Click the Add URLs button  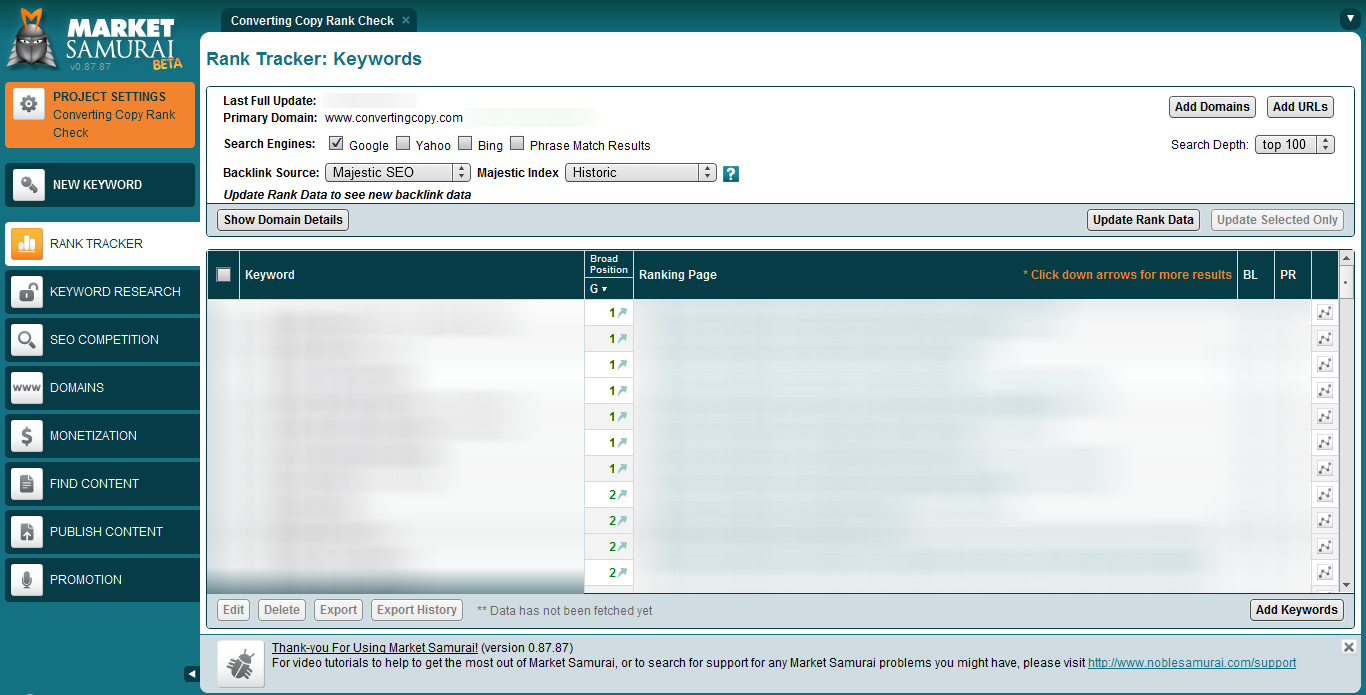1300,107
